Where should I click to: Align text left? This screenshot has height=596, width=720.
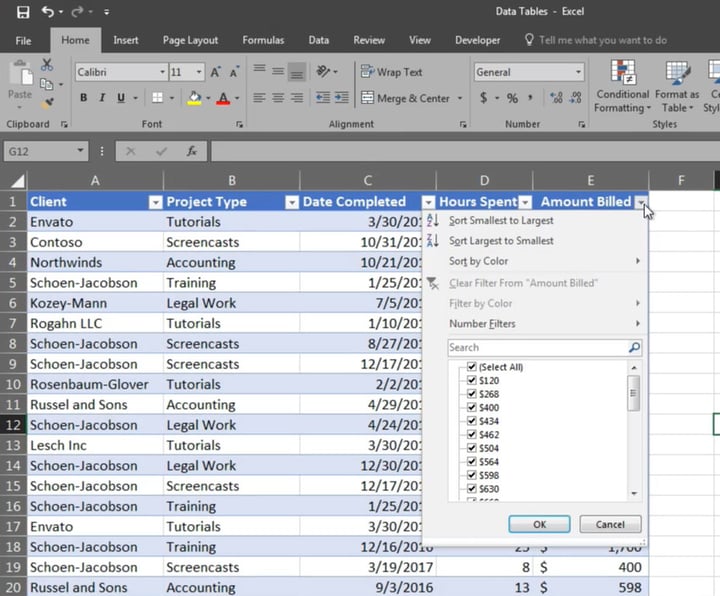point(259,98)
